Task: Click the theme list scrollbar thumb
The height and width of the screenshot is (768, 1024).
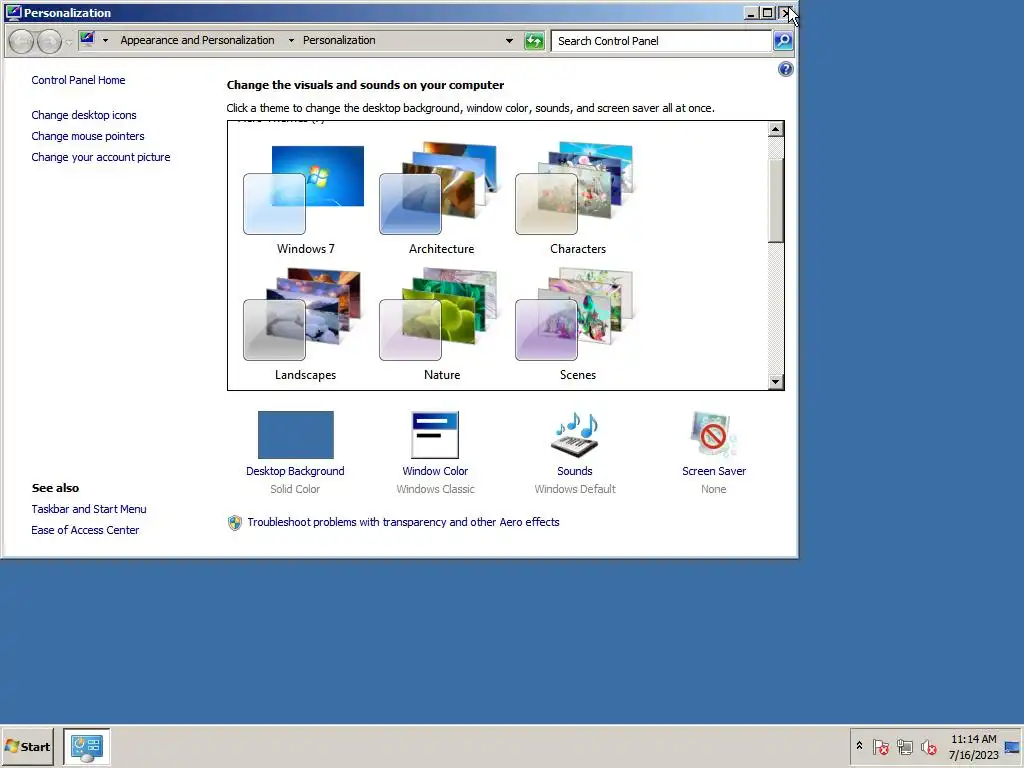Action: coord(775,199)
